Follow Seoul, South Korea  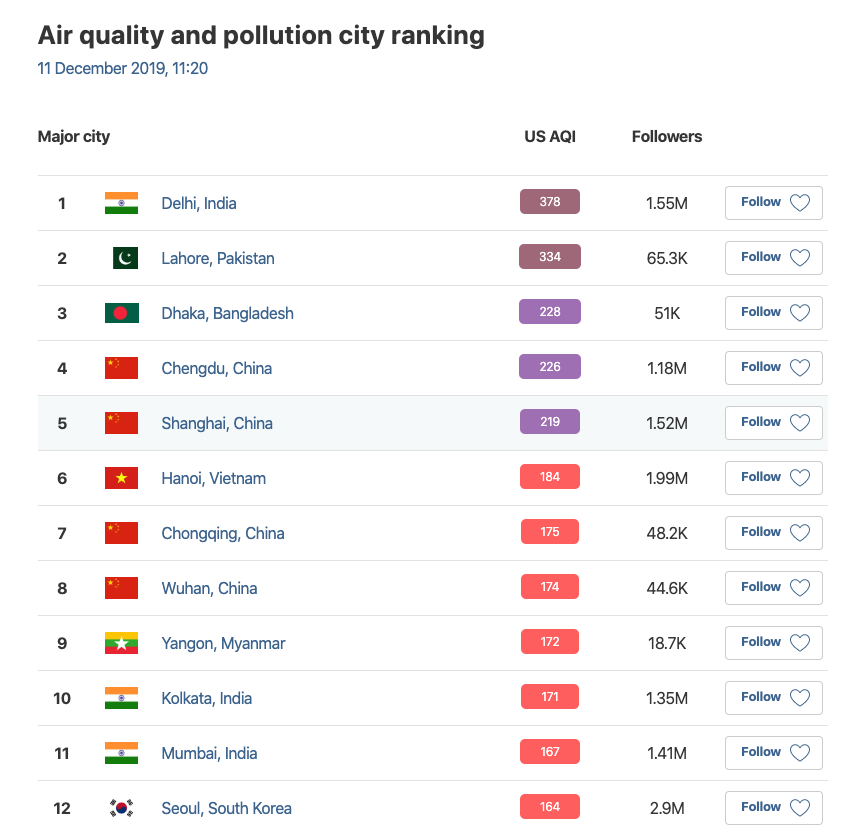click(773, 807)
